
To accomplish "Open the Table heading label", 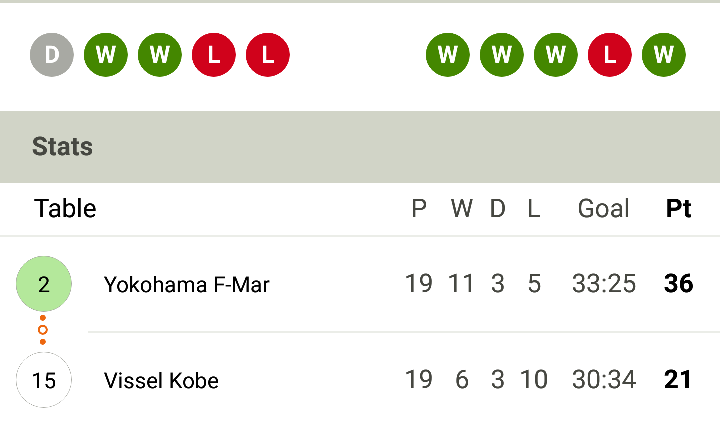I will point(65,208).
